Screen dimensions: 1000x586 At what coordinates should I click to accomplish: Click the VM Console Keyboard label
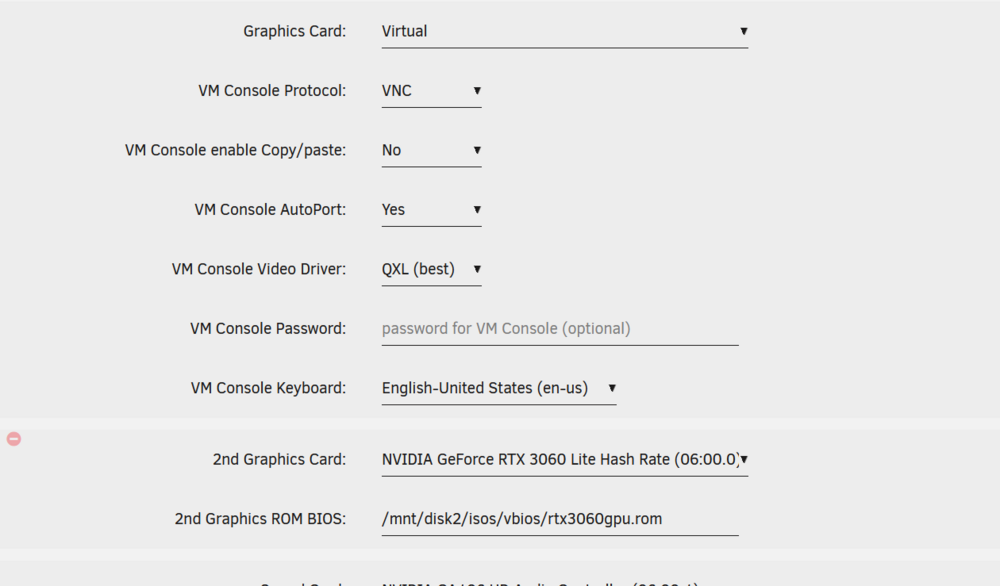click(x=268, y=388)
